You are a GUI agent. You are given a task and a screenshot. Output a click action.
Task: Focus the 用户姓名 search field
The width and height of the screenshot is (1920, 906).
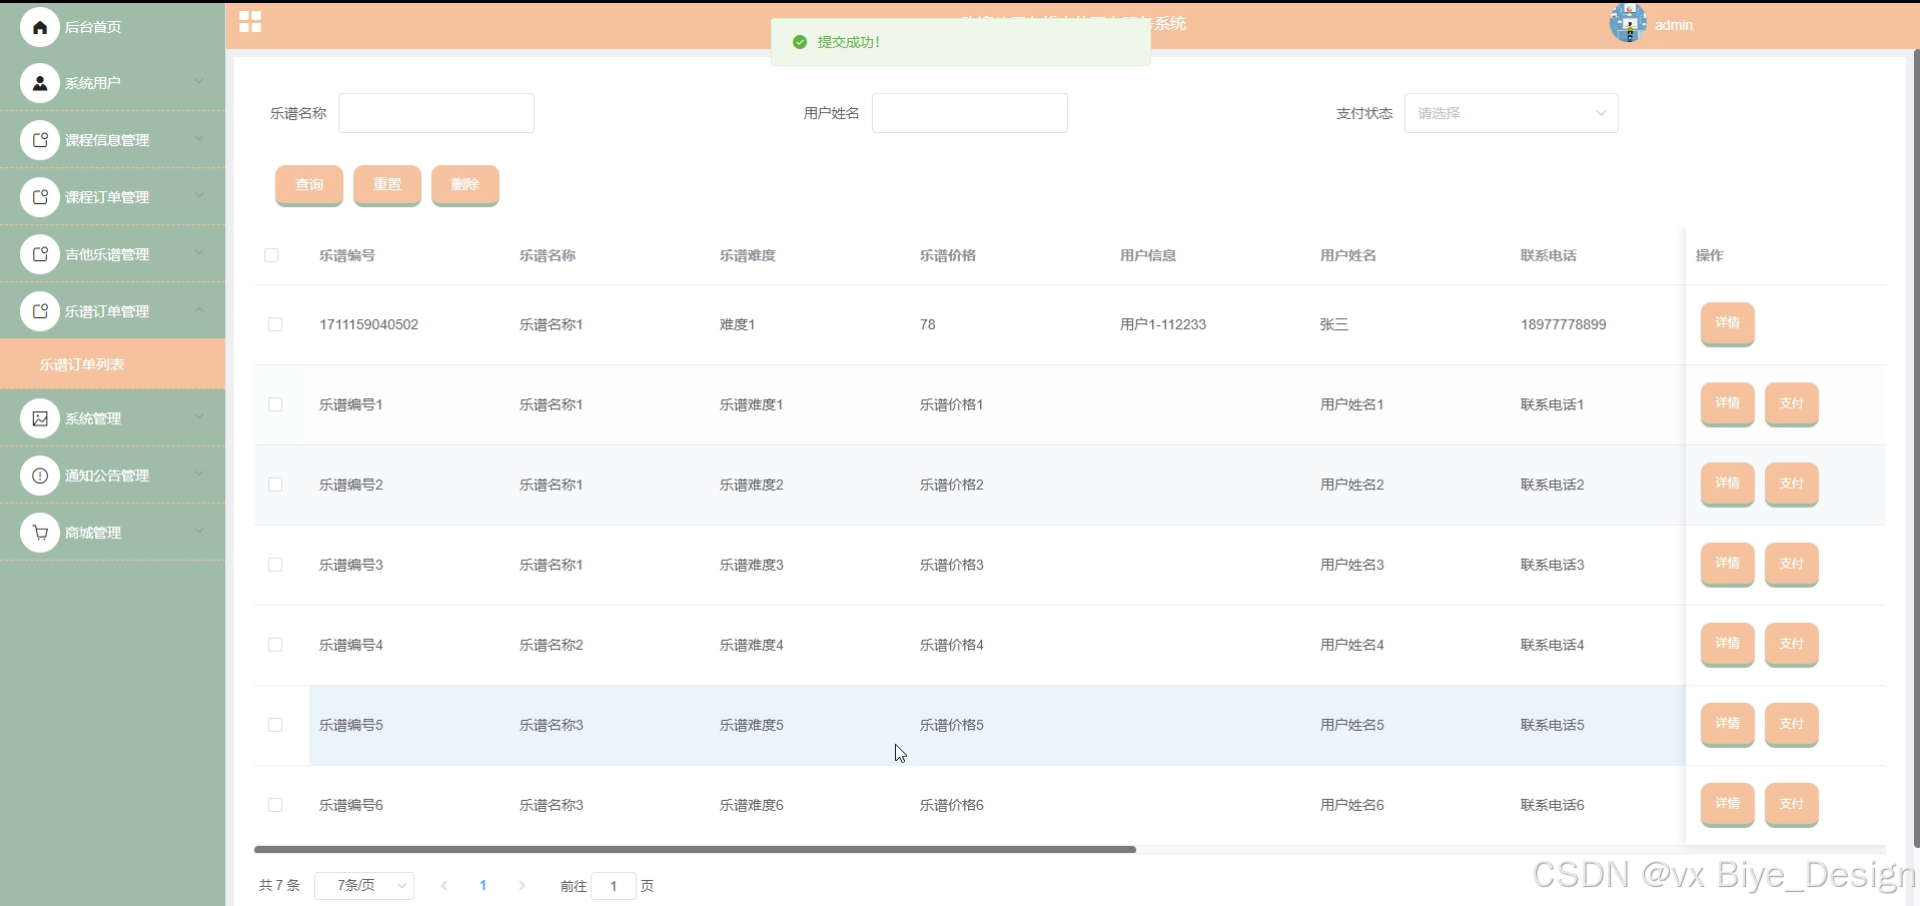click(969, 113)
